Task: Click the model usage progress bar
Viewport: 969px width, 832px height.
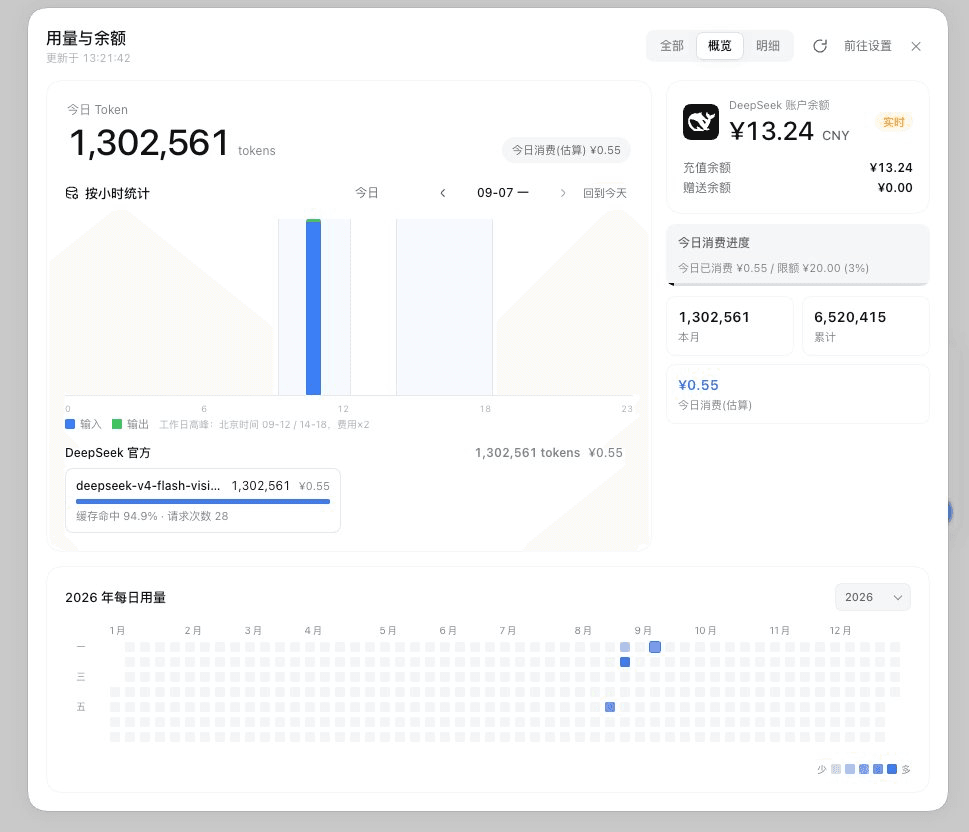Action: pyautogui.click(x=203, y=501)
